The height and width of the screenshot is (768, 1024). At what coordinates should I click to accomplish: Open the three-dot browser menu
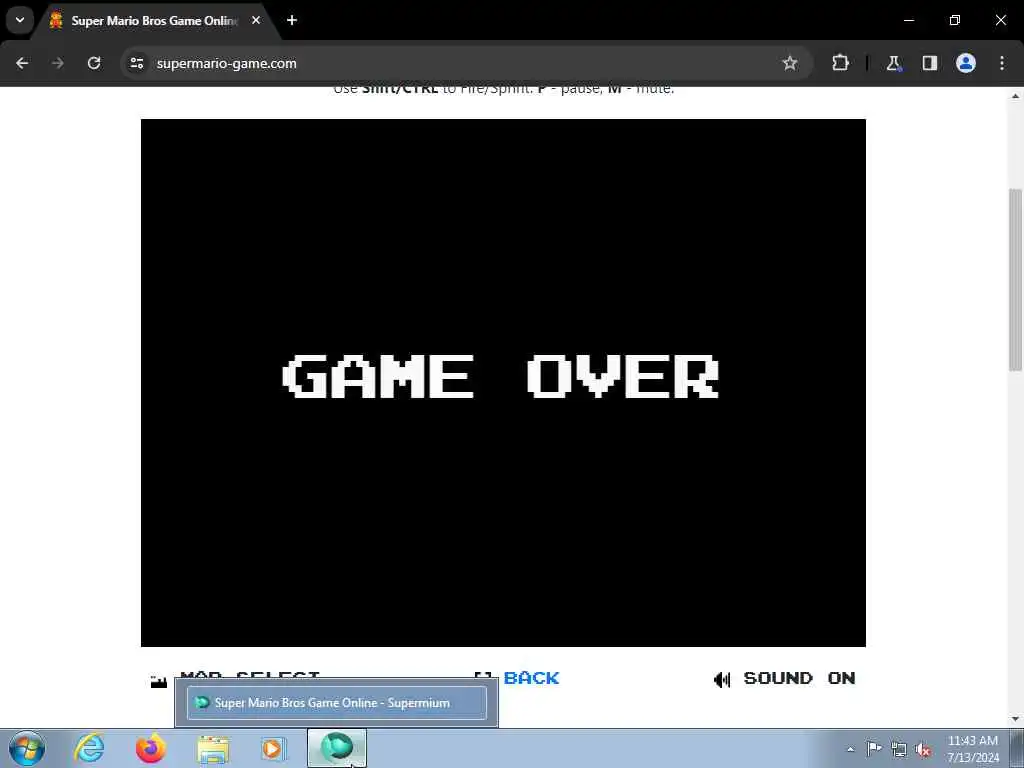click(1002, 63)
